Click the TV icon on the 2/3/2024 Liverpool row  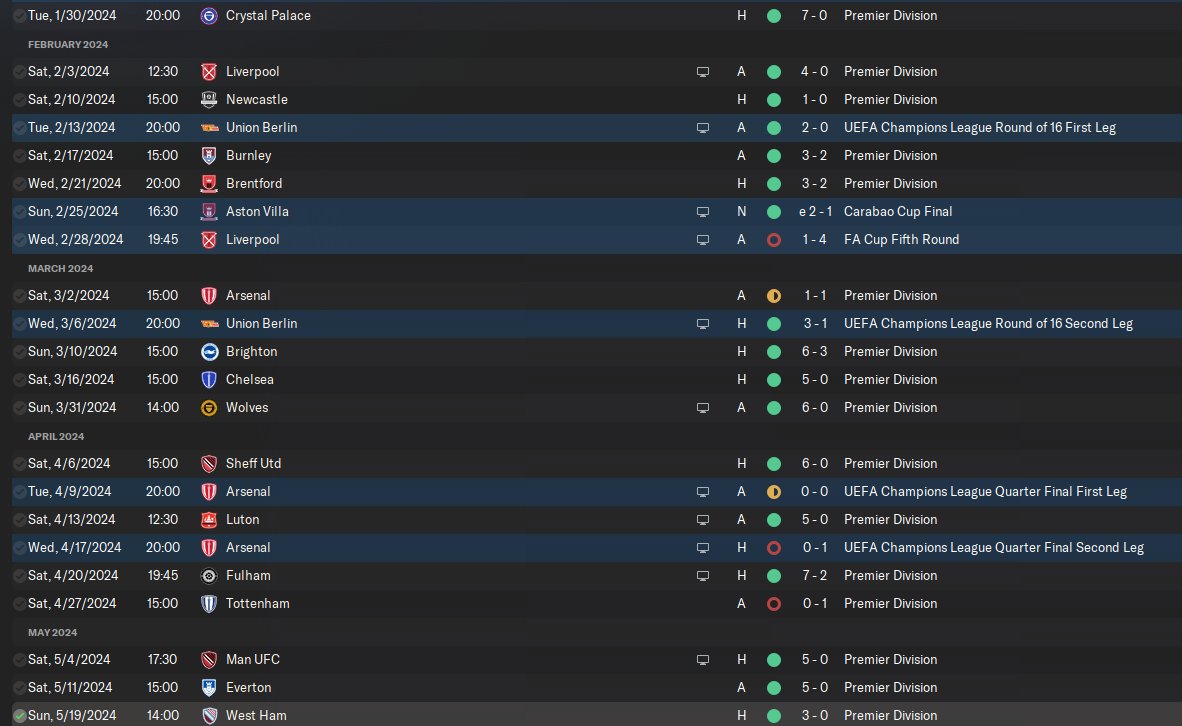coord(703,72)
